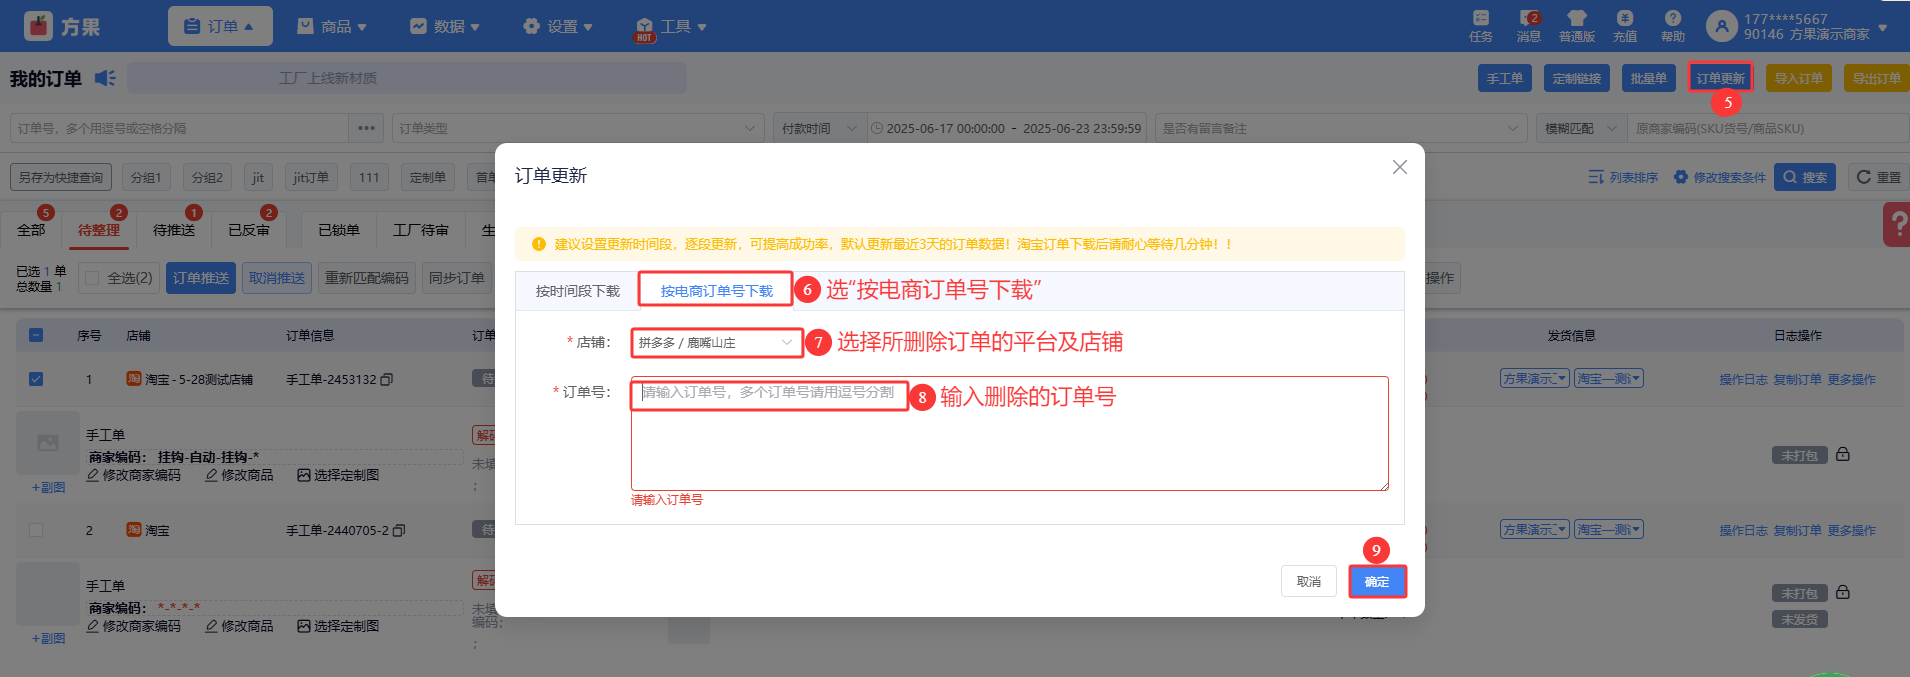Open the 是否有留言备注 dropdown
1910x677 pixels.
click(x=1340, y=128)
